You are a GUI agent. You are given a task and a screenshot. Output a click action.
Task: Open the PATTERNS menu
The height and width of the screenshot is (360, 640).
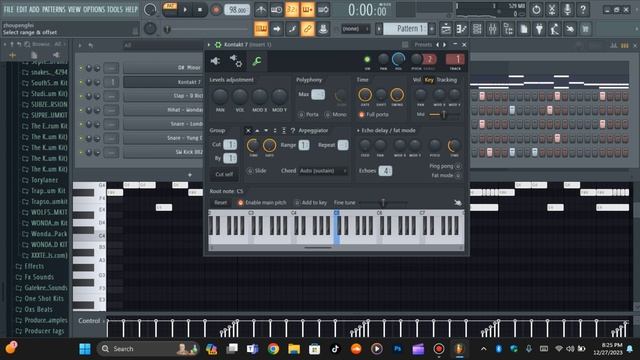click(53, 9)
